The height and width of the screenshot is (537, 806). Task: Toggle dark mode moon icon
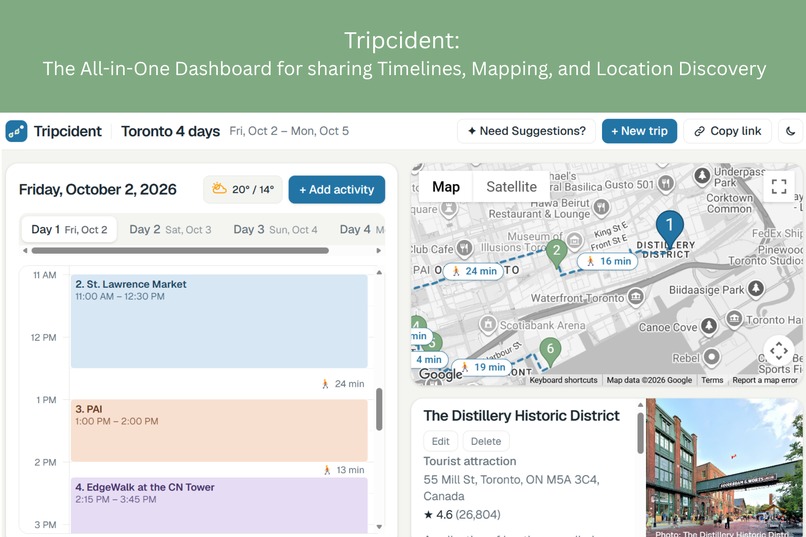[x=791, y=131]
